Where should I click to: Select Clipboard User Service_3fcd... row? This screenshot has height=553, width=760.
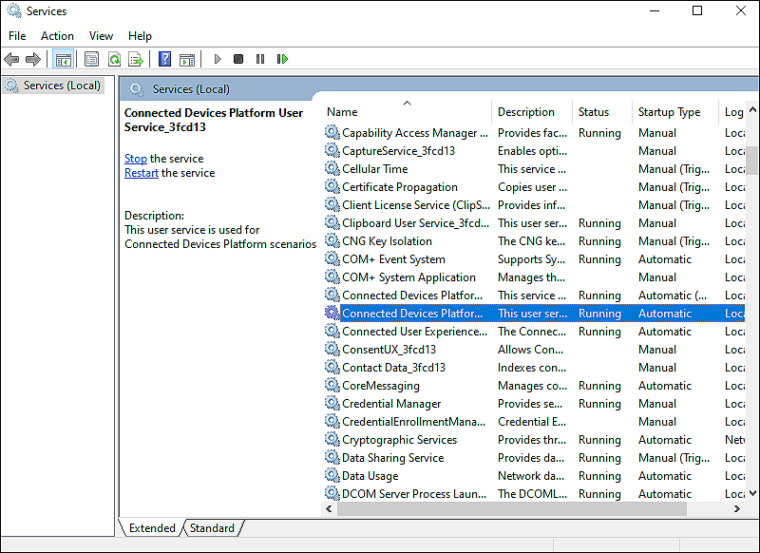(533, 223)
